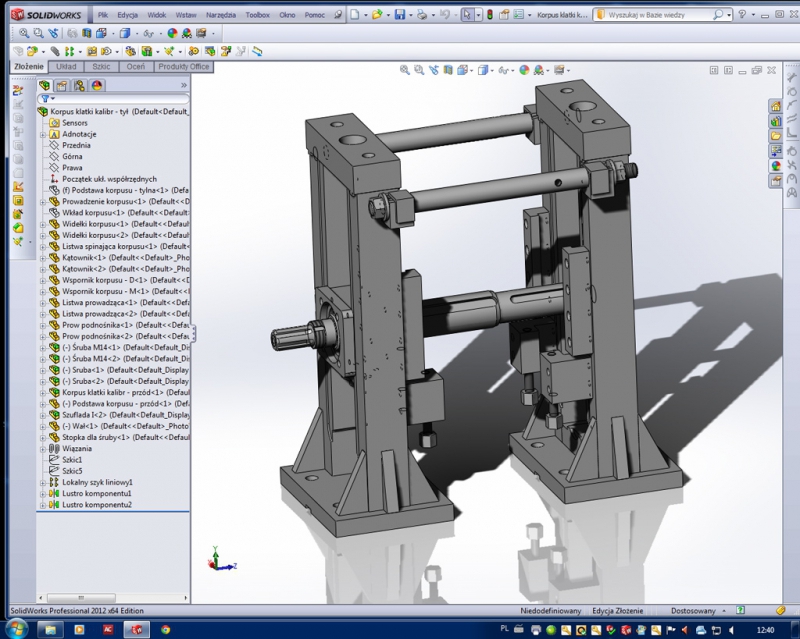Select Kątownik<1> component in tree
This screenshot has height=639, width=800.
pyautogui.click(x=85, y=257)
